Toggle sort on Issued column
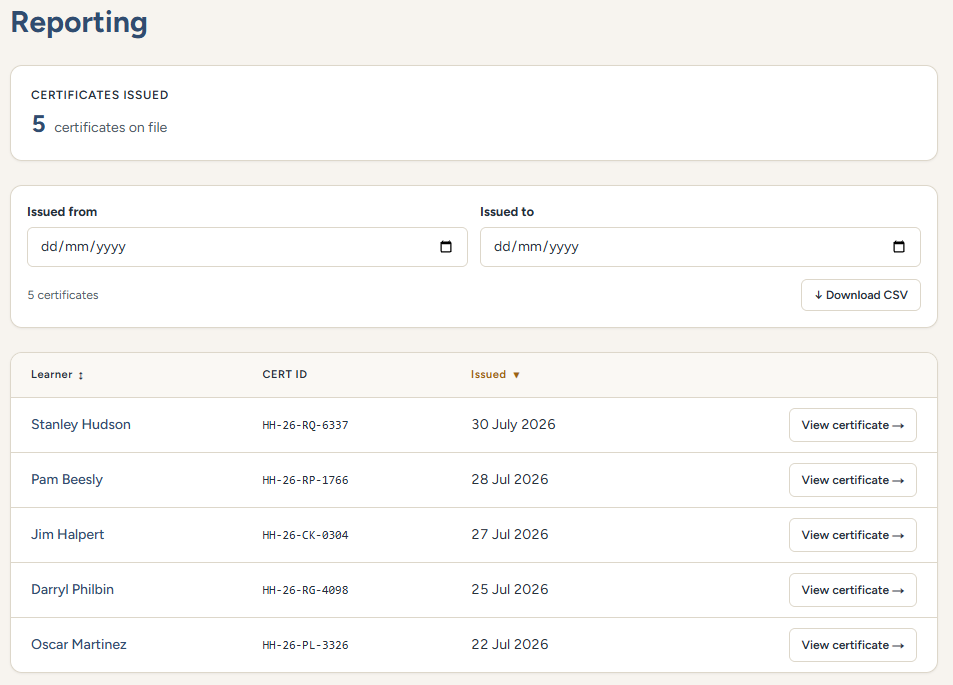Screen dimensions: 953x685 coord(495,374)
